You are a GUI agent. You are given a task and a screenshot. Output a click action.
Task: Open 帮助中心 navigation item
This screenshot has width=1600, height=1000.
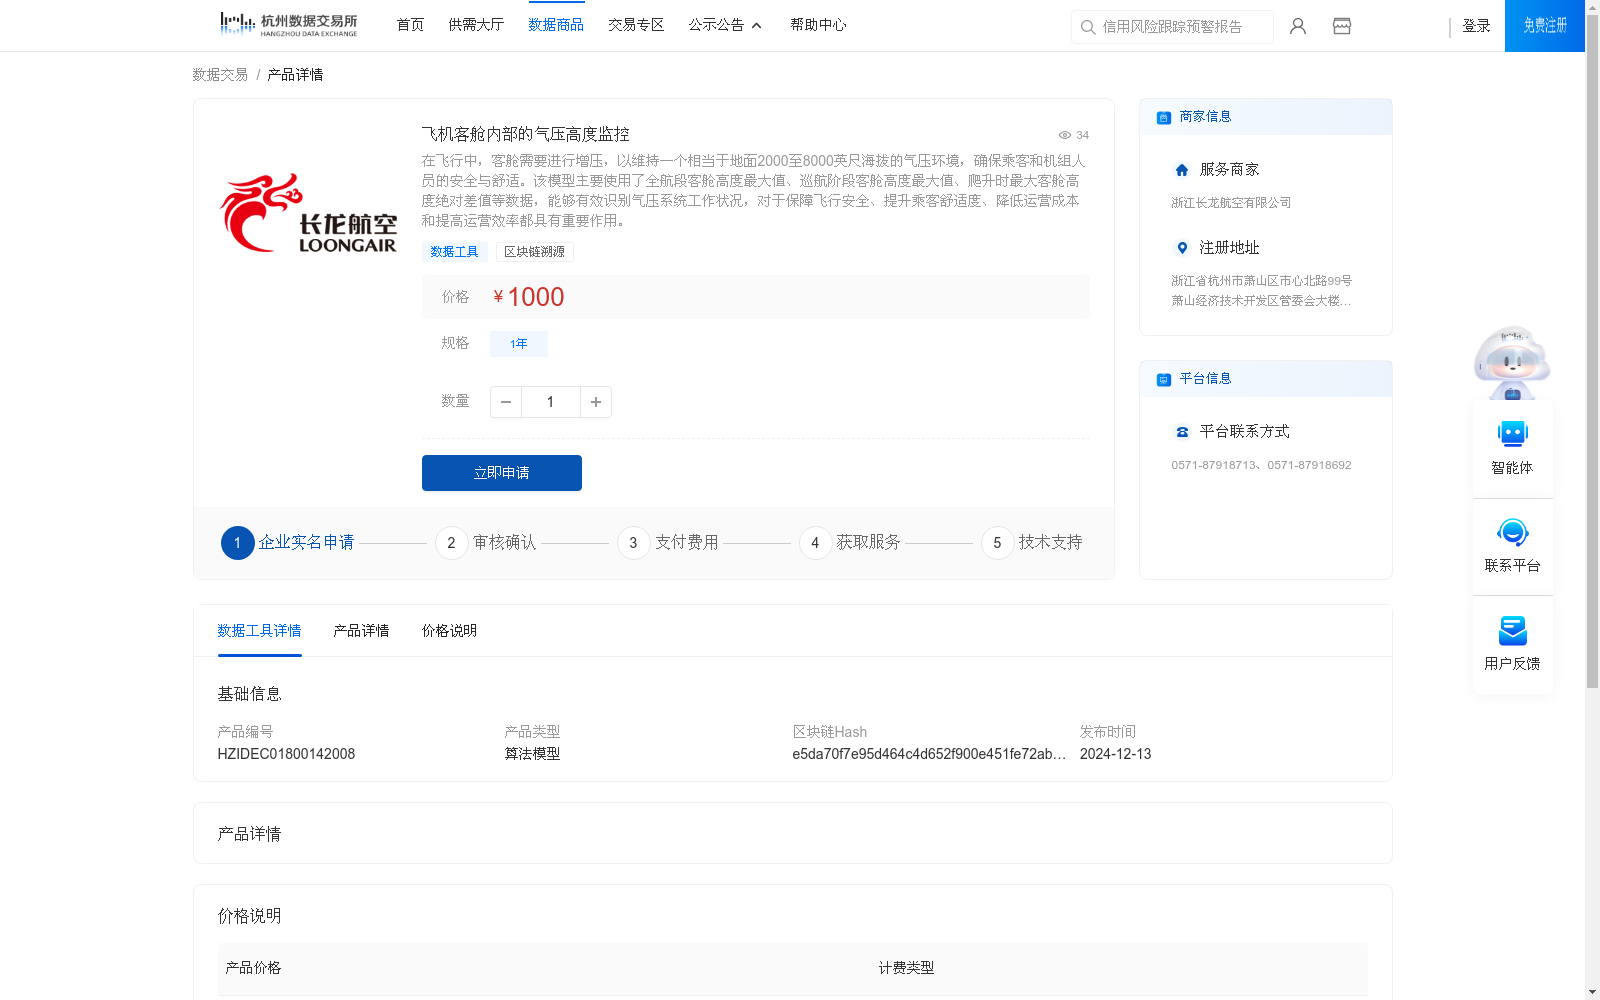818,25
